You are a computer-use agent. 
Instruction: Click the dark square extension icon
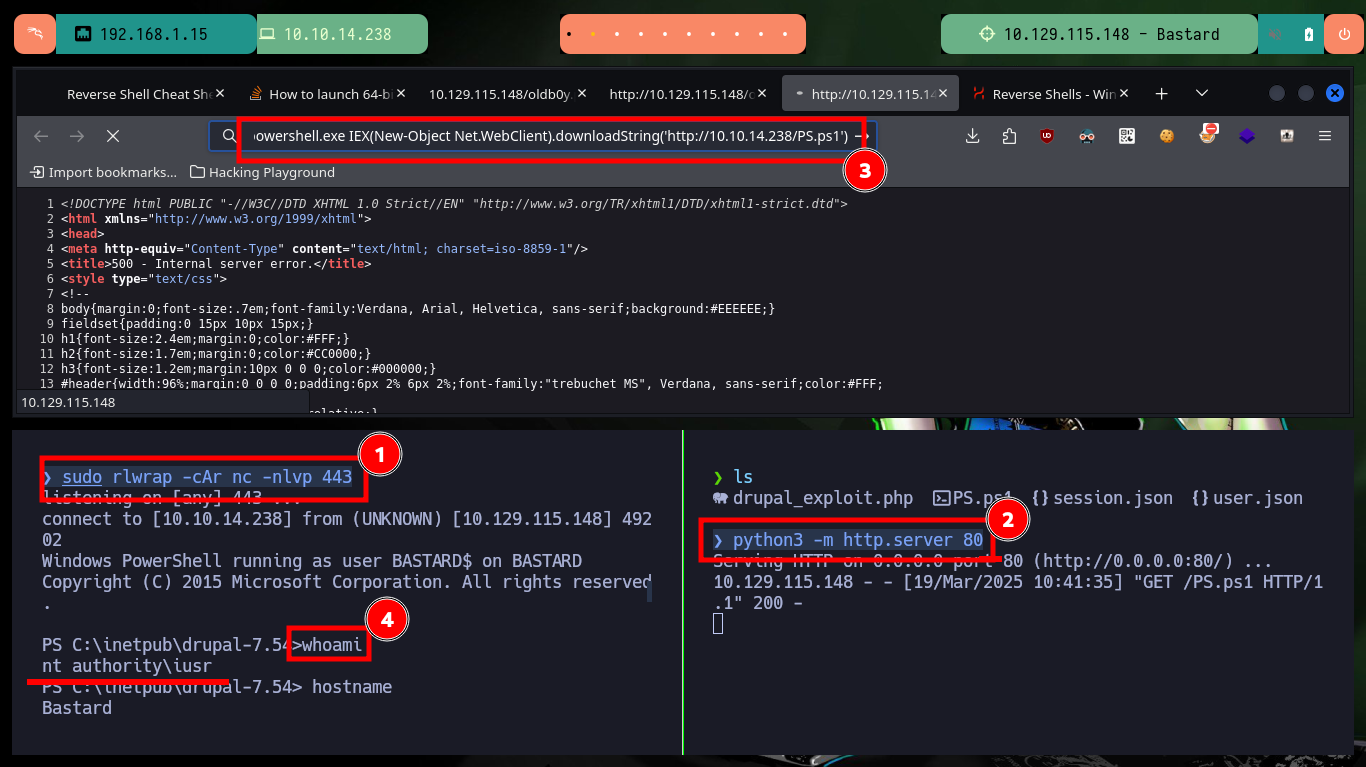click(1287, 136)
